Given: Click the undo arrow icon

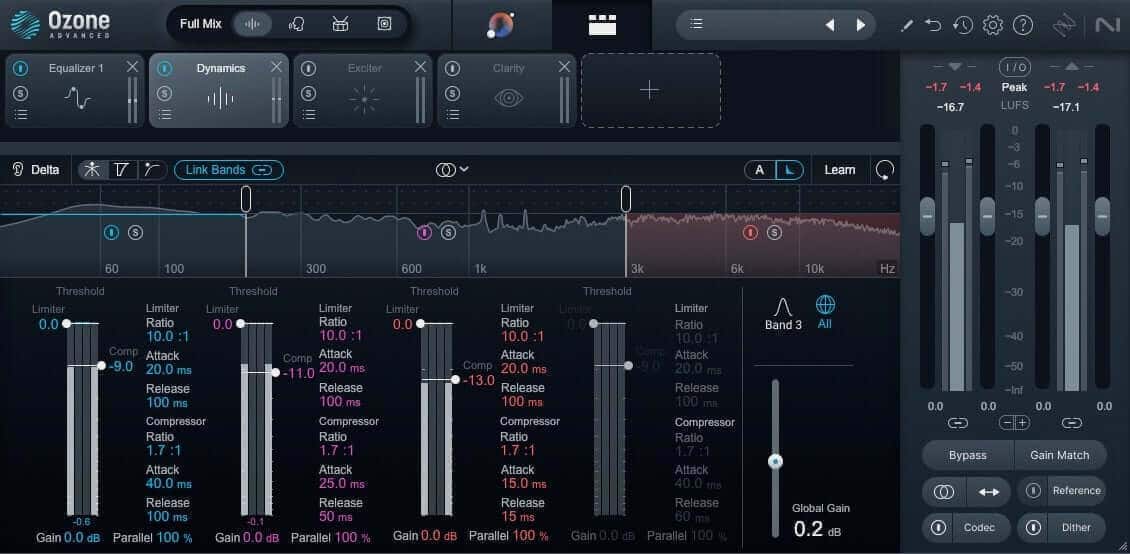Looking at the screenshot, I should tap(933, 25).
